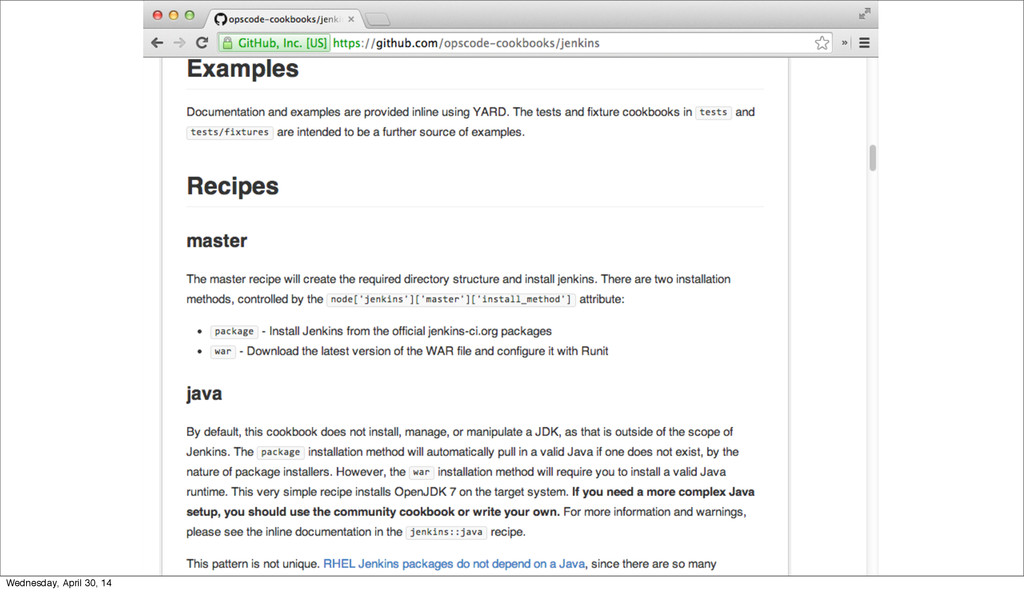Click the Recipes heading
The width and height of the screenshot is (1024, 592).
(232, 186)
